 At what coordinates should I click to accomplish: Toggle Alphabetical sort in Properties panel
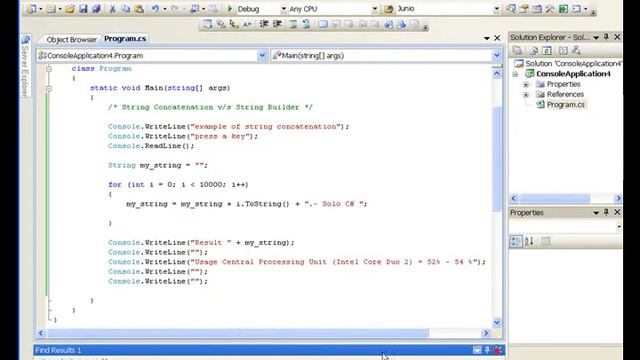tap(529, 241)
